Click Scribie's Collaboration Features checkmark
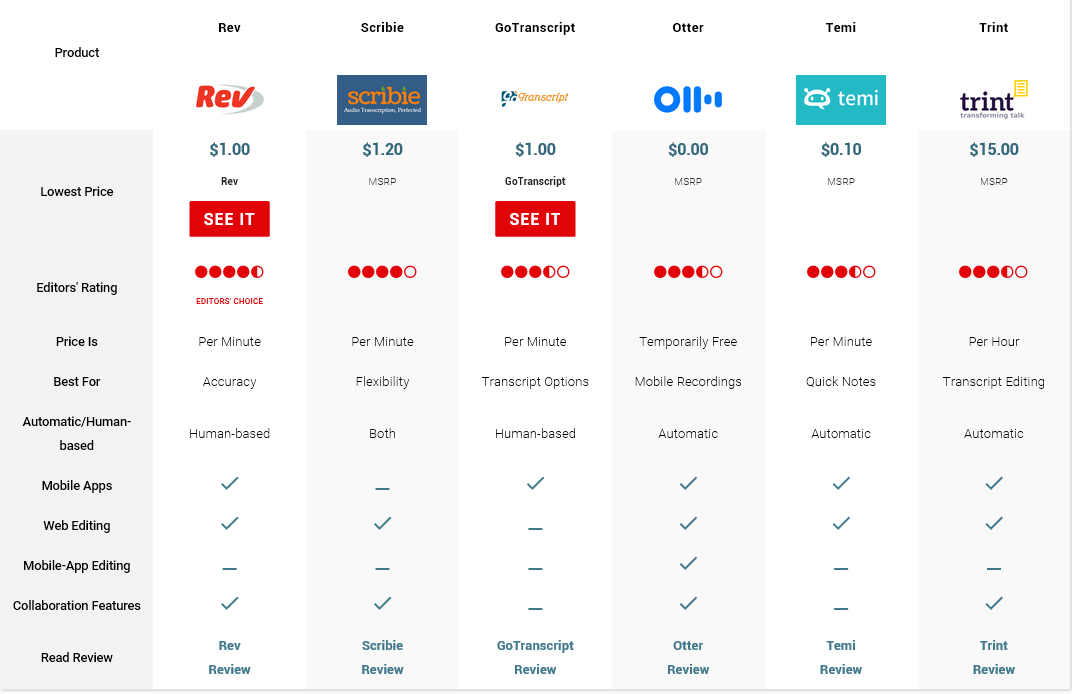This screenshot has width=1072, height=694. click(x=382, y=603)
